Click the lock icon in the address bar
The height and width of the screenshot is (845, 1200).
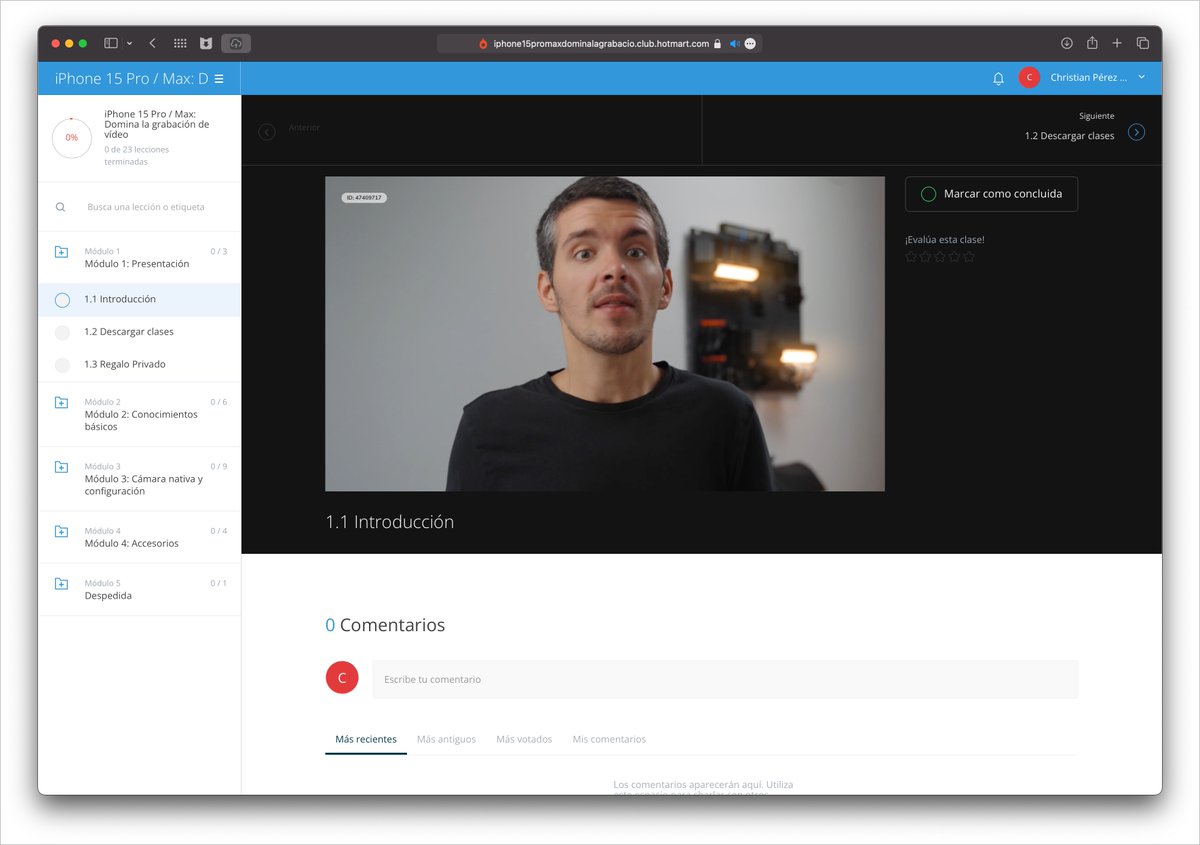717,44
